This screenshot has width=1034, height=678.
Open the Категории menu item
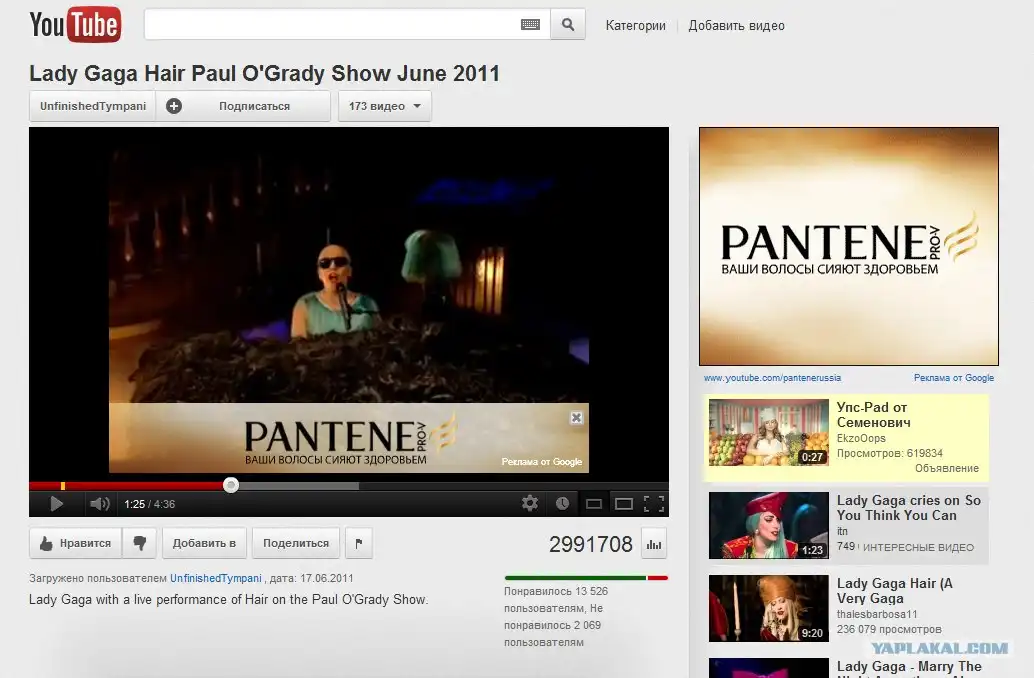point(635,26)
